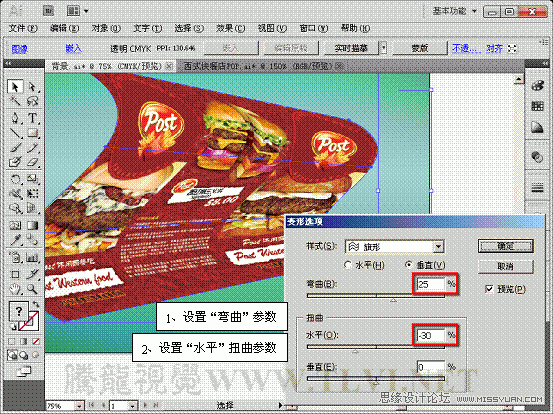Select the Column Graph tool
The width and height of the screenshot is (553, 414).
pyautogui.click(x=32, y=258)
